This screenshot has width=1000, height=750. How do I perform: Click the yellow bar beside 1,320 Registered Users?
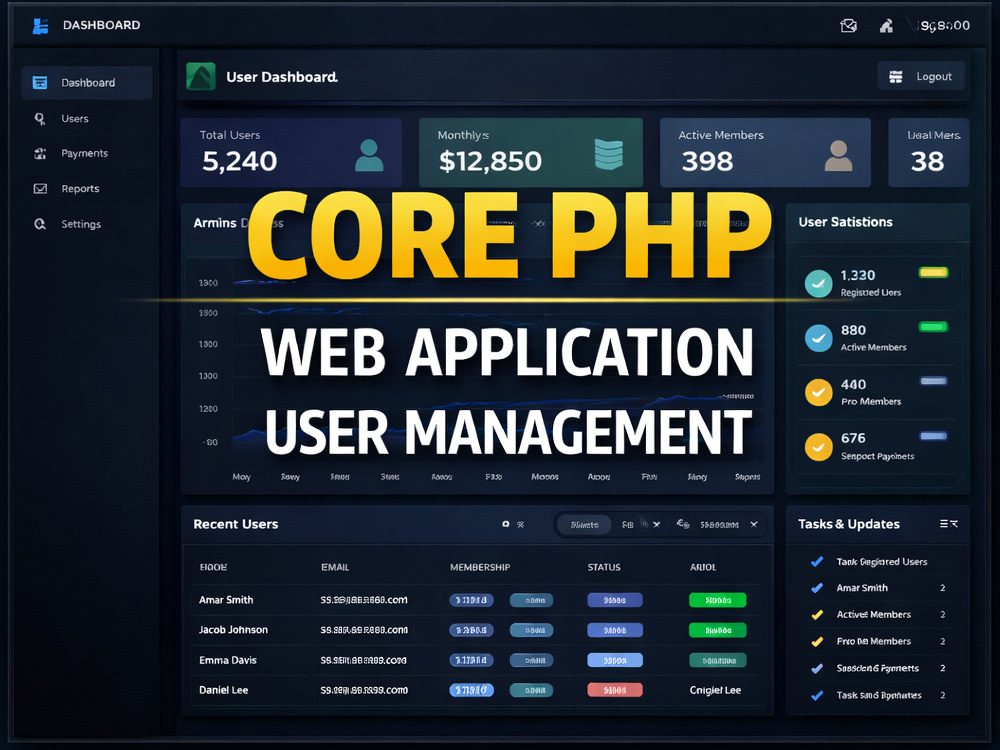click(x=933, y=273)
